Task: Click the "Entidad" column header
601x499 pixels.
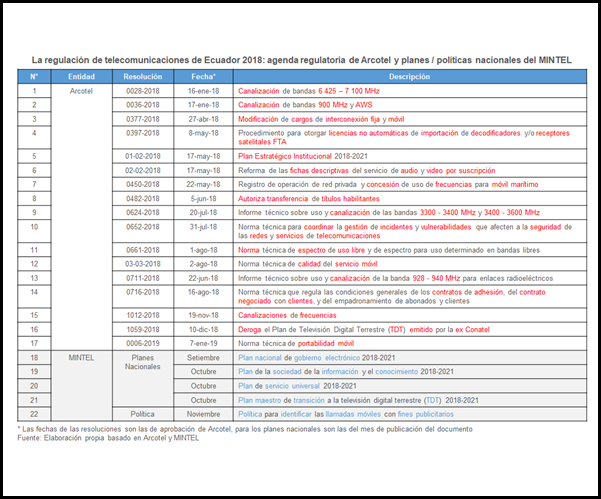Action: click(82, 76)
